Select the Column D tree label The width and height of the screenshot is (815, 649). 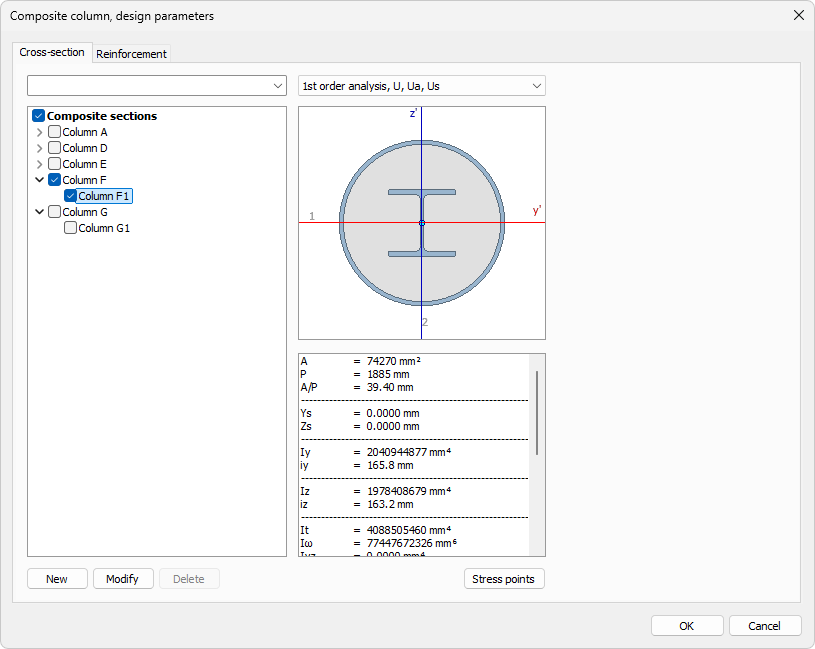coord(85,148)
